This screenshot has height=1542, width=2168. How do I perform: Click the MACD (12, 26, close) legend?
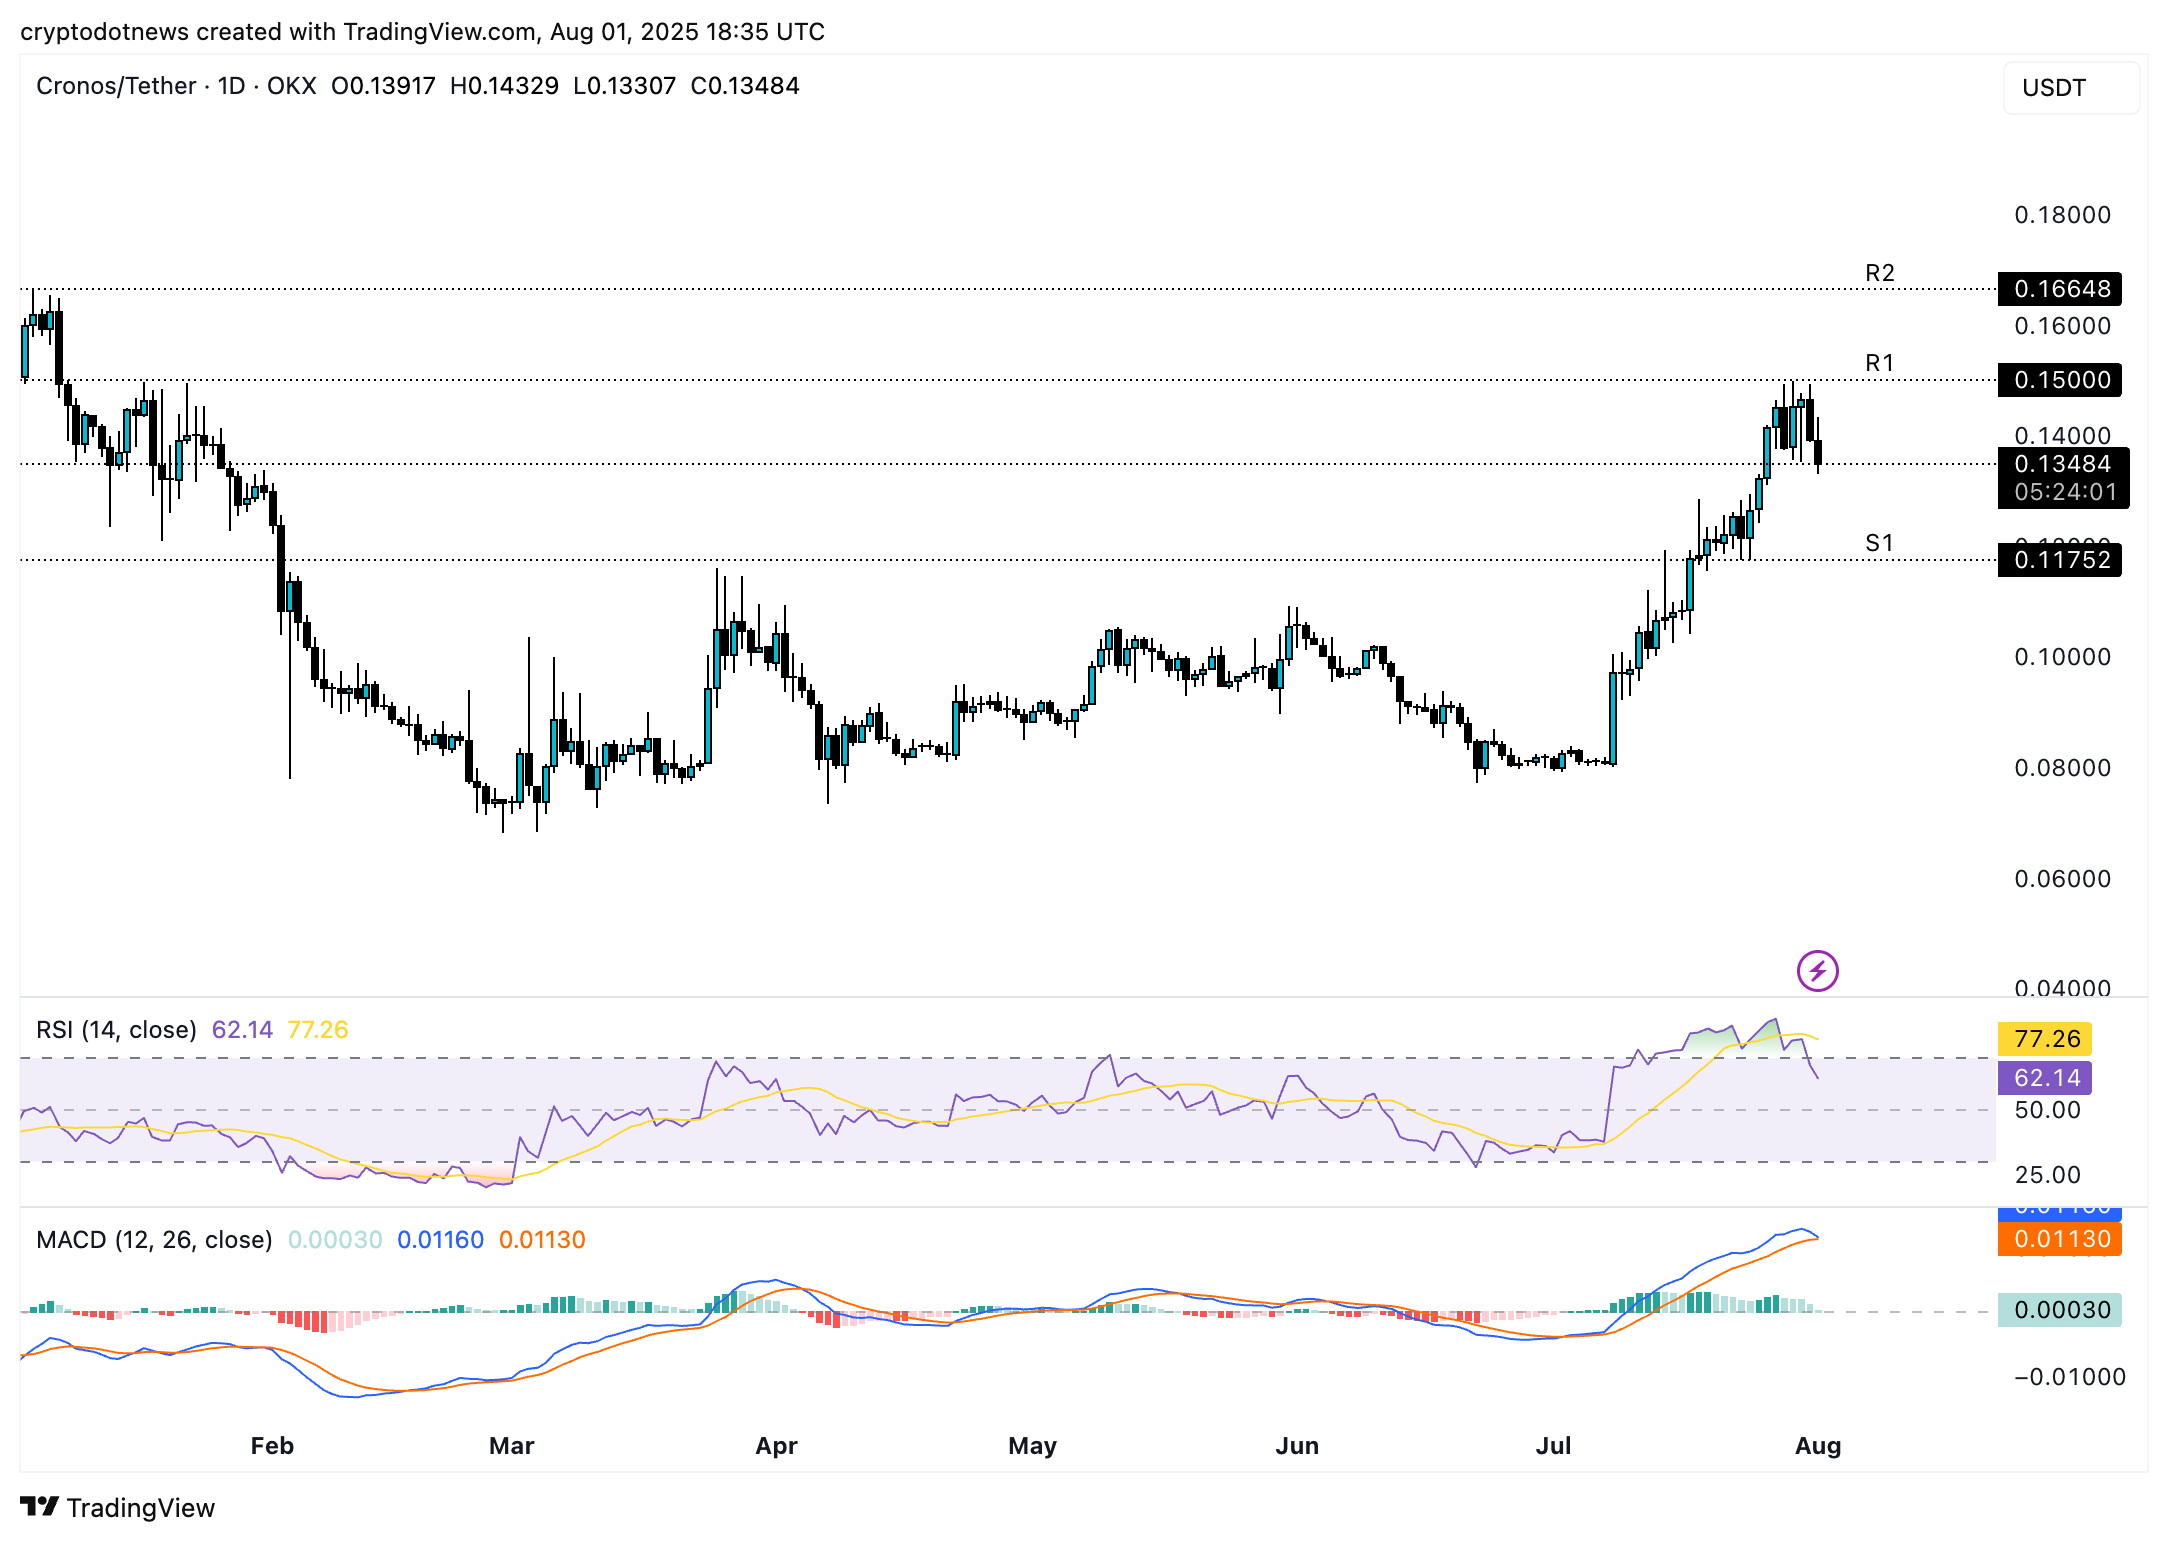click(x=154, y=1240)
